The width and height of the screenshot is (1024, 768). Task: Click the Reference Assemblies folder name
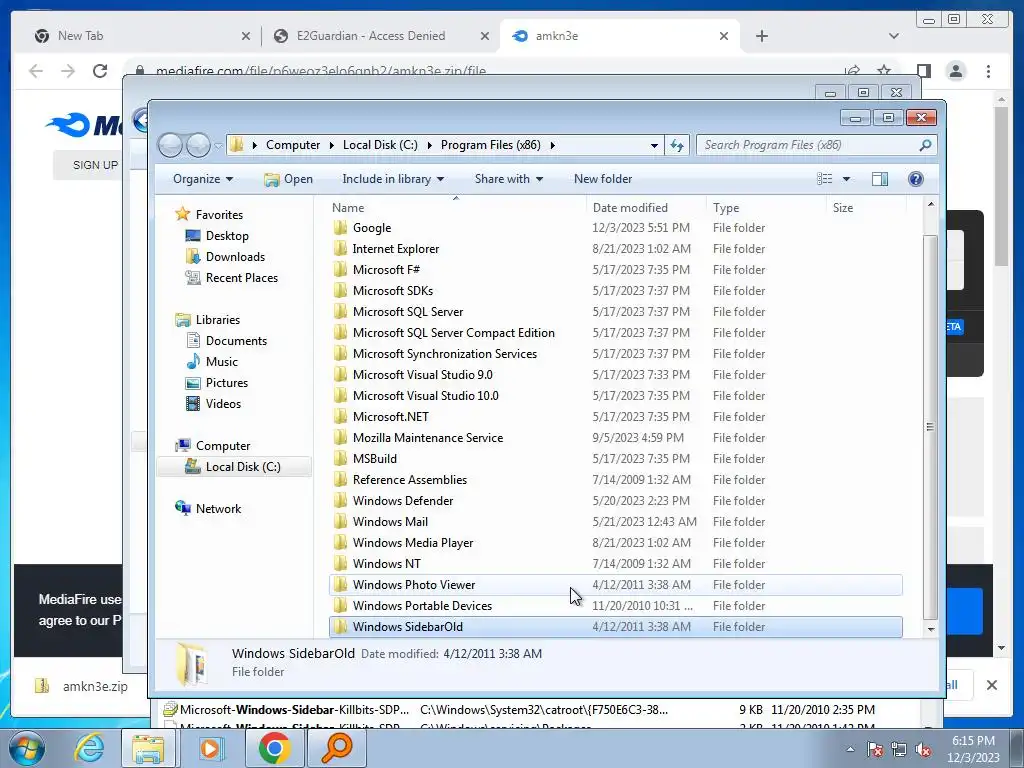(x=409, y=480)
